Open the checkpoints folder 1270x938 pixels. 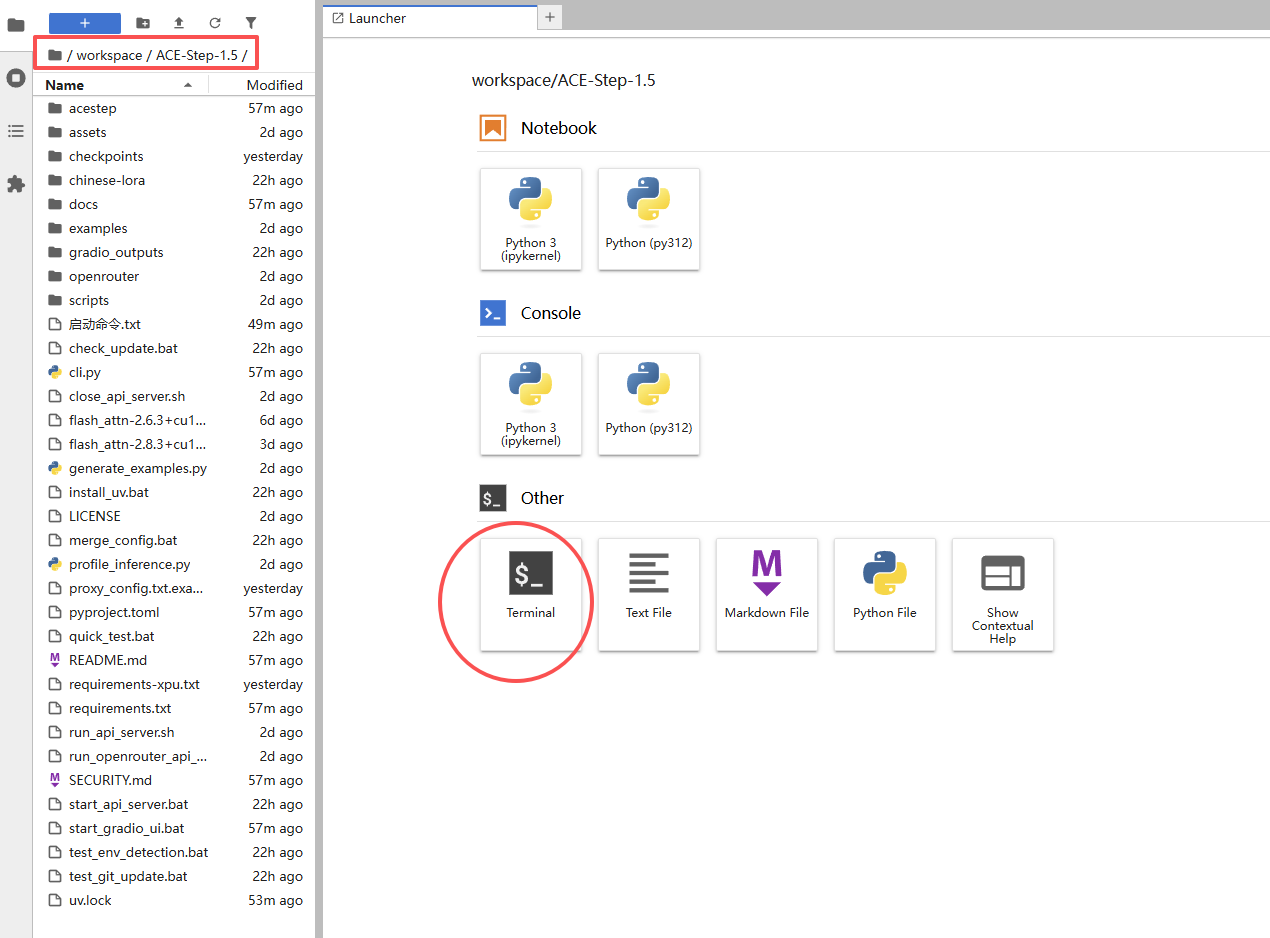[106, 156]
